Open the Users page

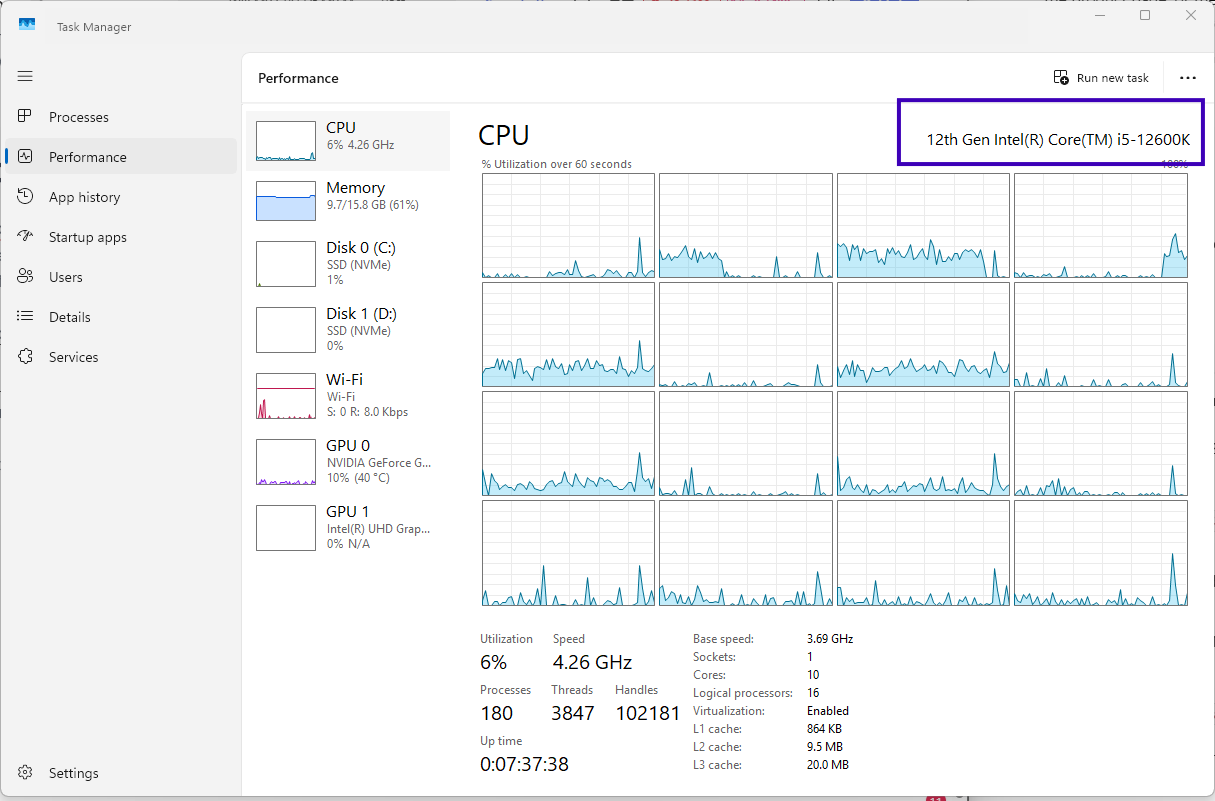pyautogui.click(x=120, y=277)
